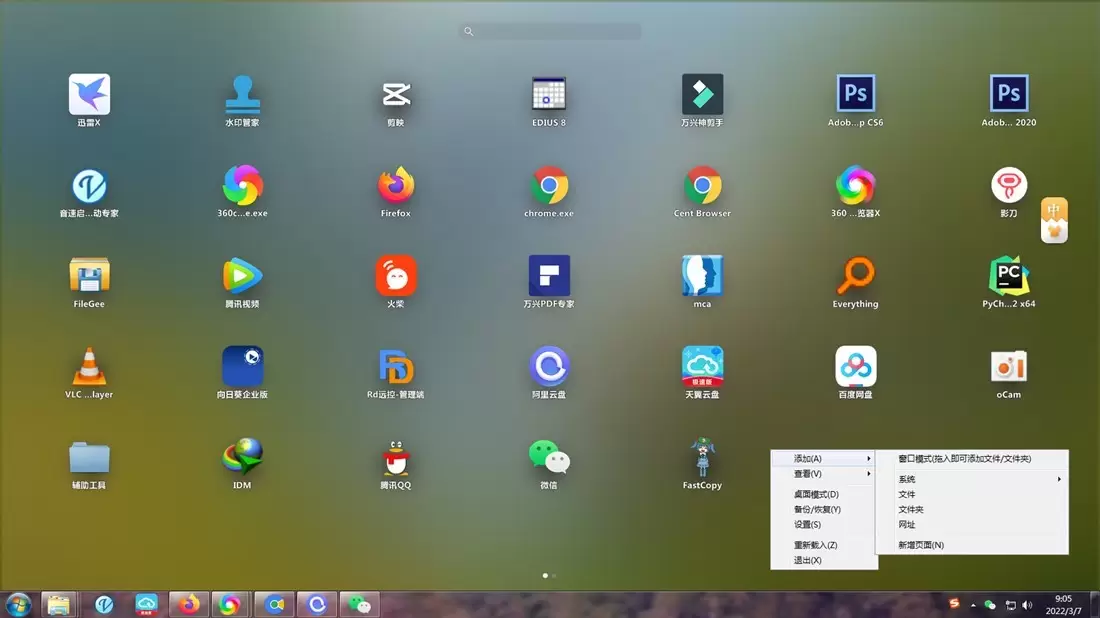Click the WeChat taskbar button
1100x618 pixels.
359,605
